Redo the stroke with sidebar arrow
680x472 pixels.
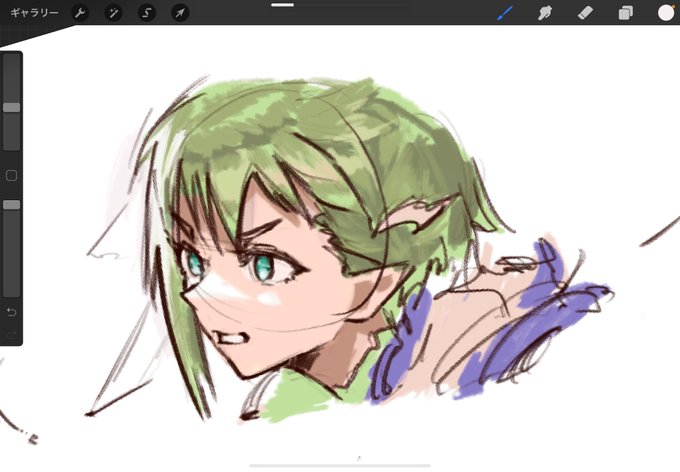click(12, 334)
